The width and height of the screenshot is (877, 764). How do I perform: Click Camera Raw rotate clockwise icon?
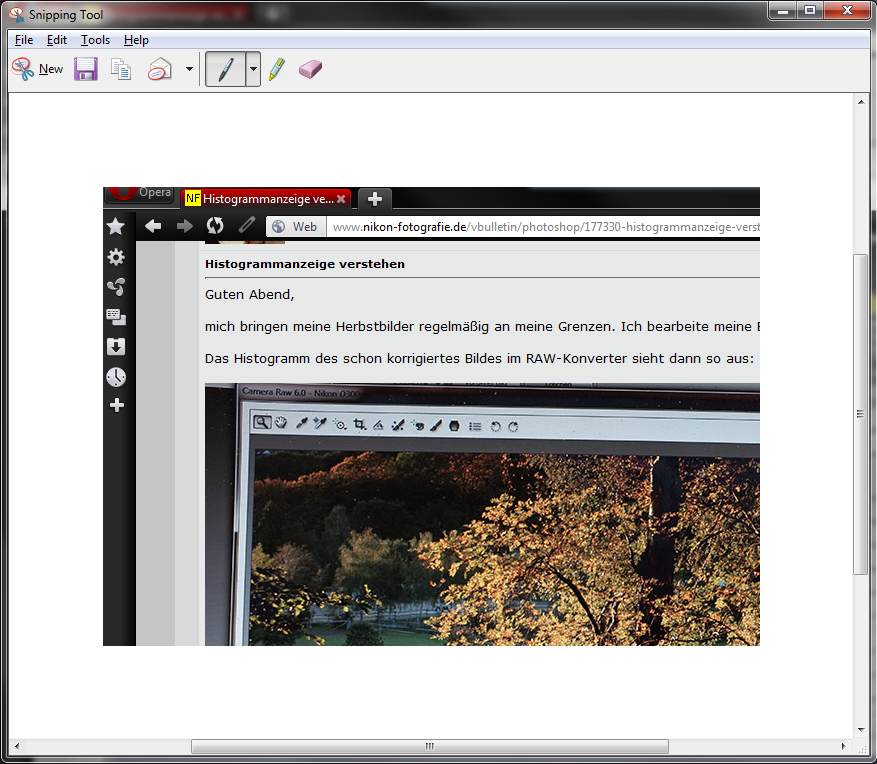coord(513,427)
